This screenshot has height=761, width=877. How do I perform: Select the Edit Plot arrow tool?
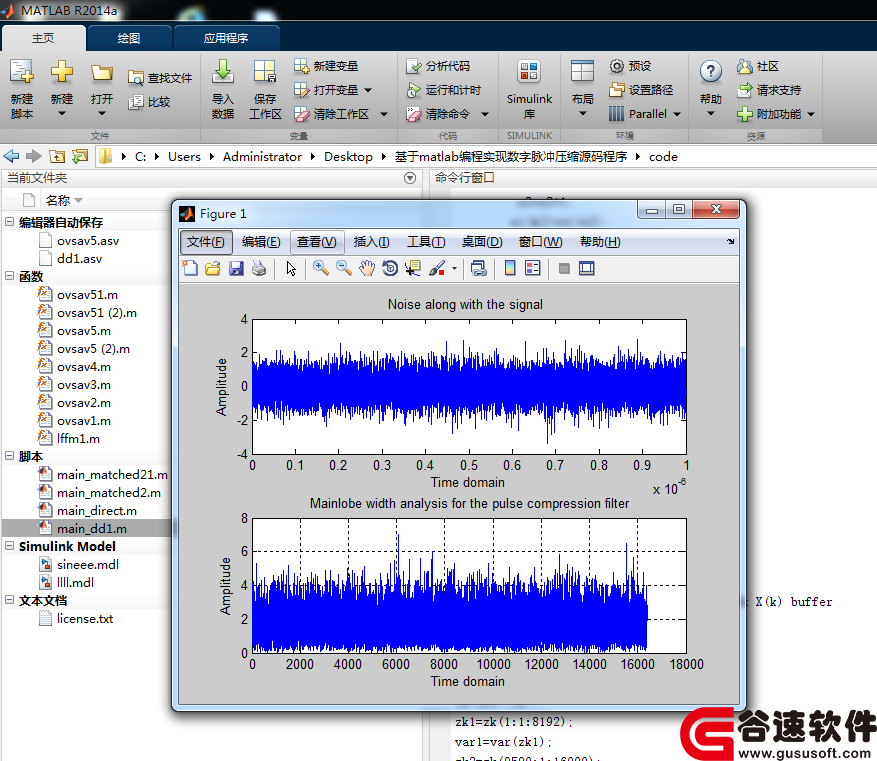tap(291, 268)
